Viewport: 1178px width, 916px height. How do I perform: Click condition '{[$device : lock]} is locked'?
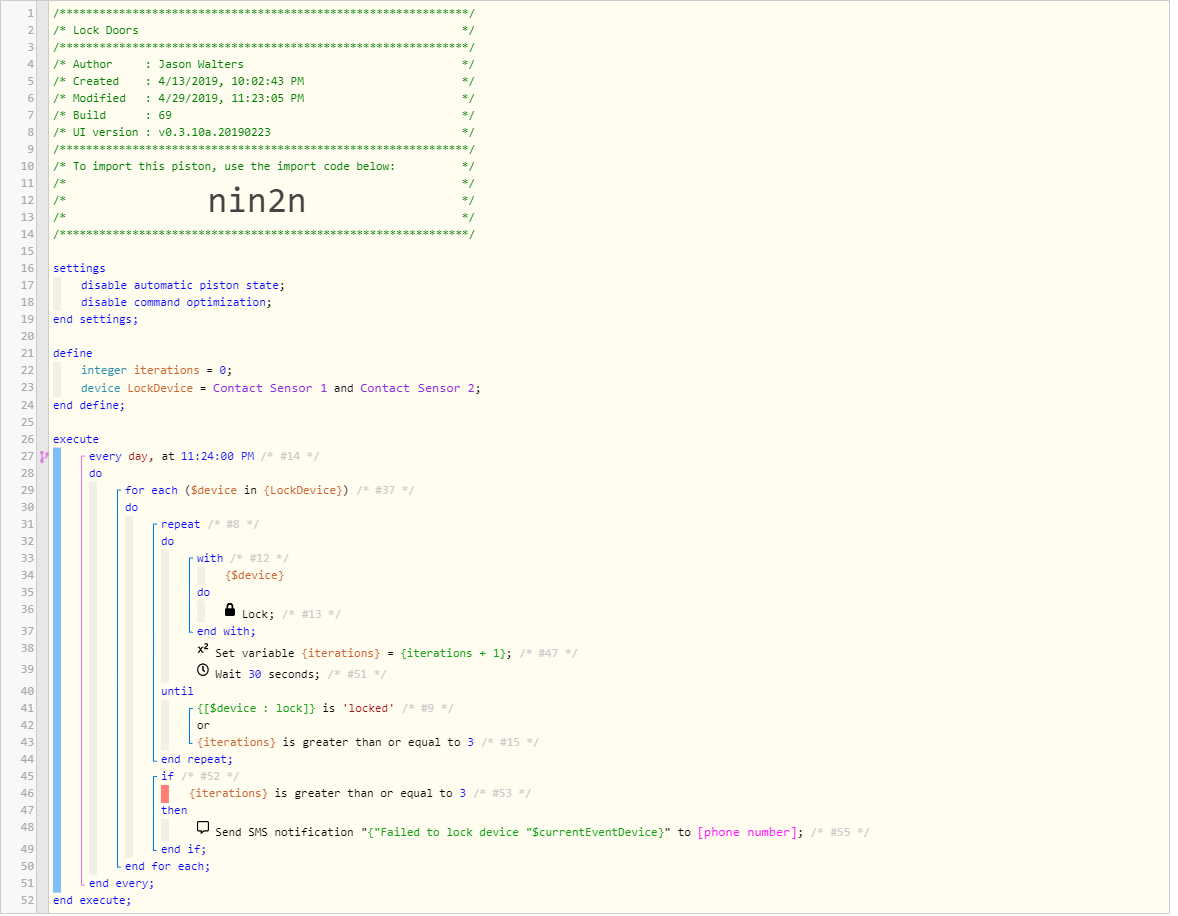point(296,709)
